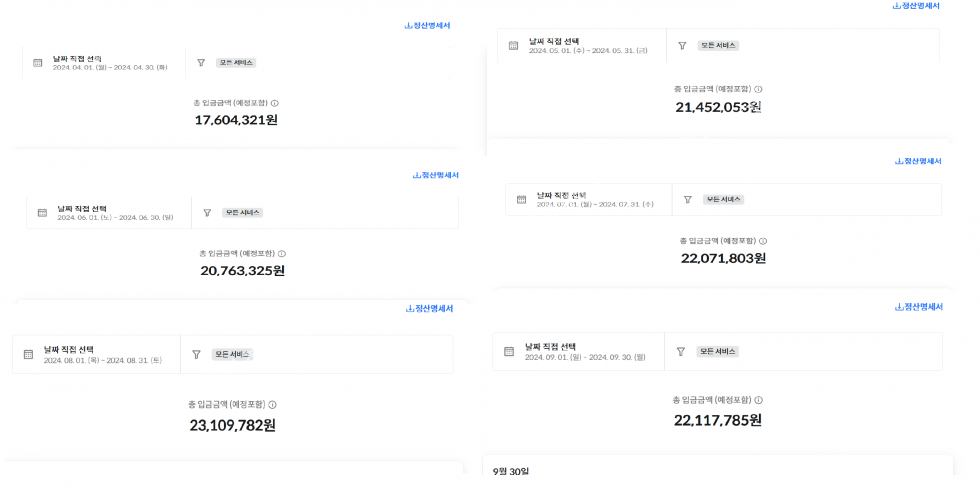The height and width of the screenshot is (499, 980).
Task: Open the calendar icon beside the 2024.09.01 date range
Action: [x=509, y=352]
